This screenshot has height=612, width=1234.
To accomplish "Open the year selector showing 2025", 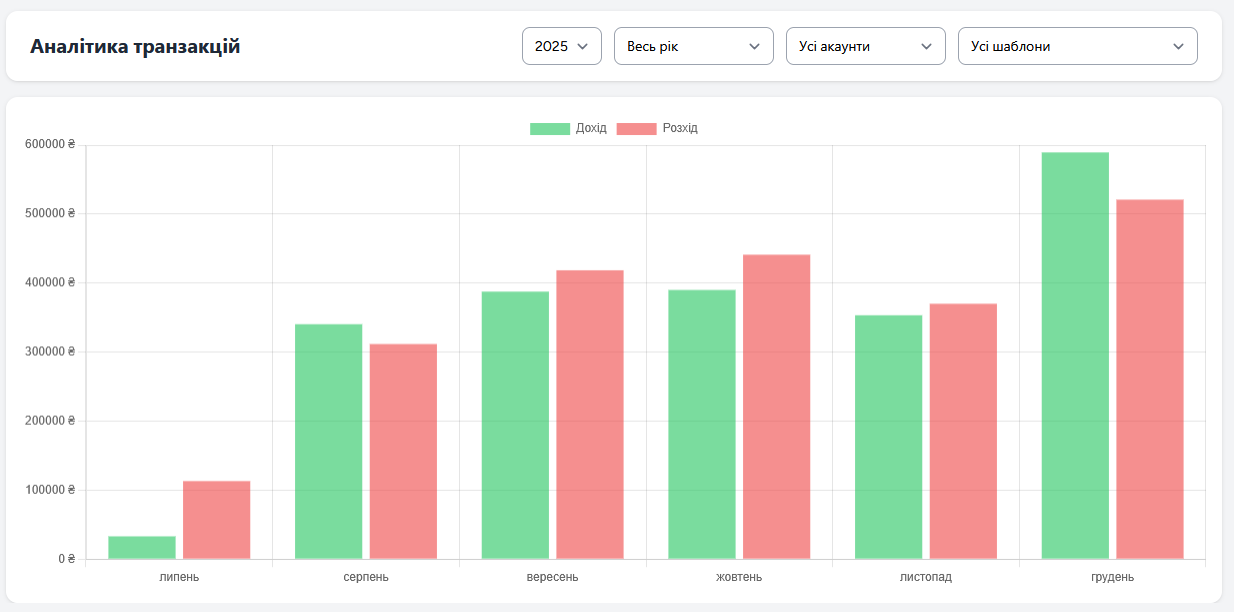I will point(561,45).
